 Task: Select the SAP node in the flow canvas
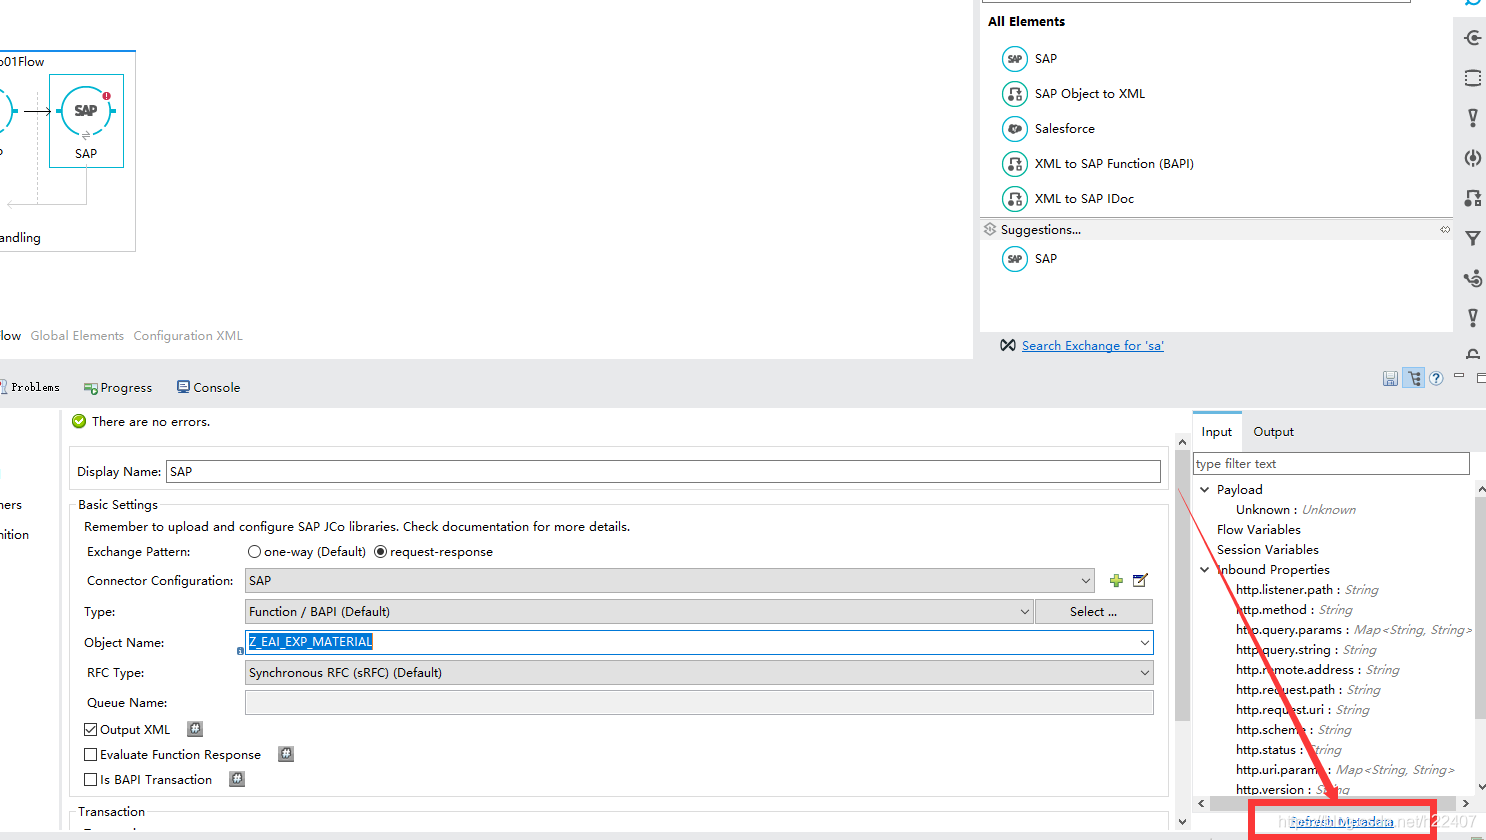[86, 120]
